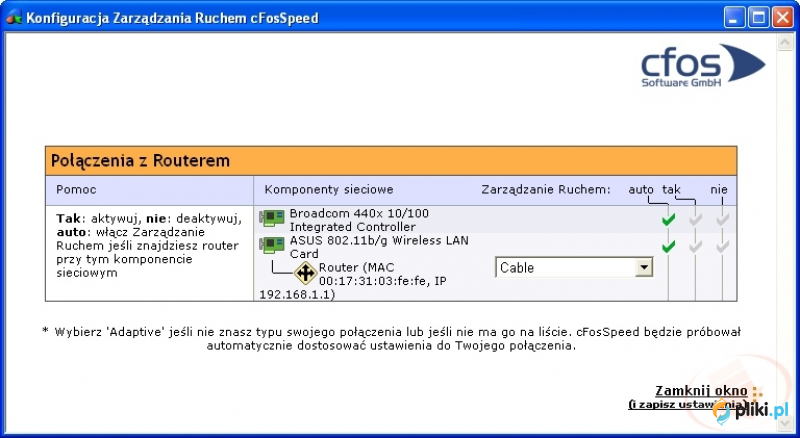Click 'tak' column label
Screen dimensions: 800x438
(671, 189)
